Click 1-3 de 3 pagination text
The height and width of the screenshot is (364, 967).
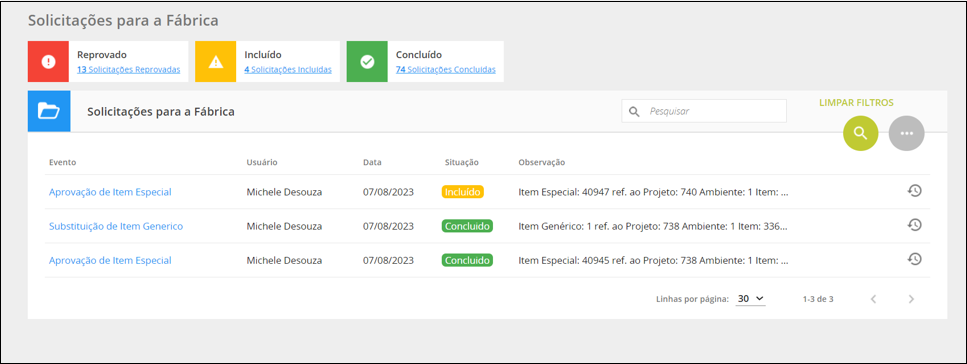pos(818,299)
